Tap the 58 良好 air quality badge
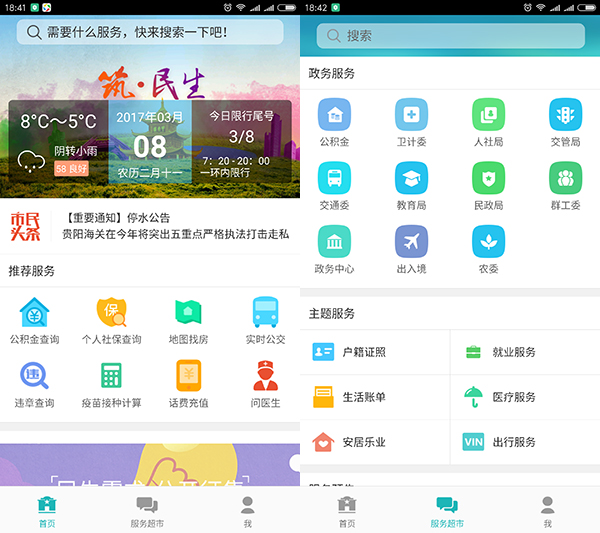 coord(71,169)
